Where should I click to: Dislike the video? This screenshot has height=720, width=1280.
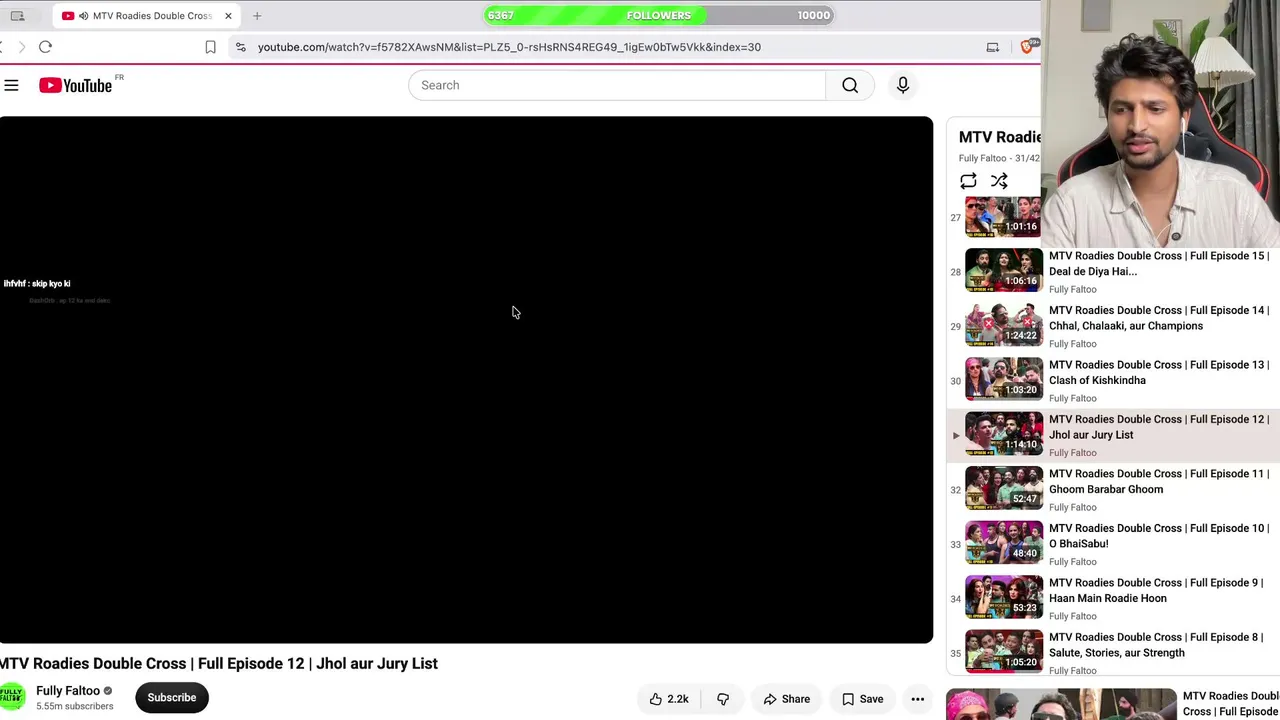[x=723, y=699]
